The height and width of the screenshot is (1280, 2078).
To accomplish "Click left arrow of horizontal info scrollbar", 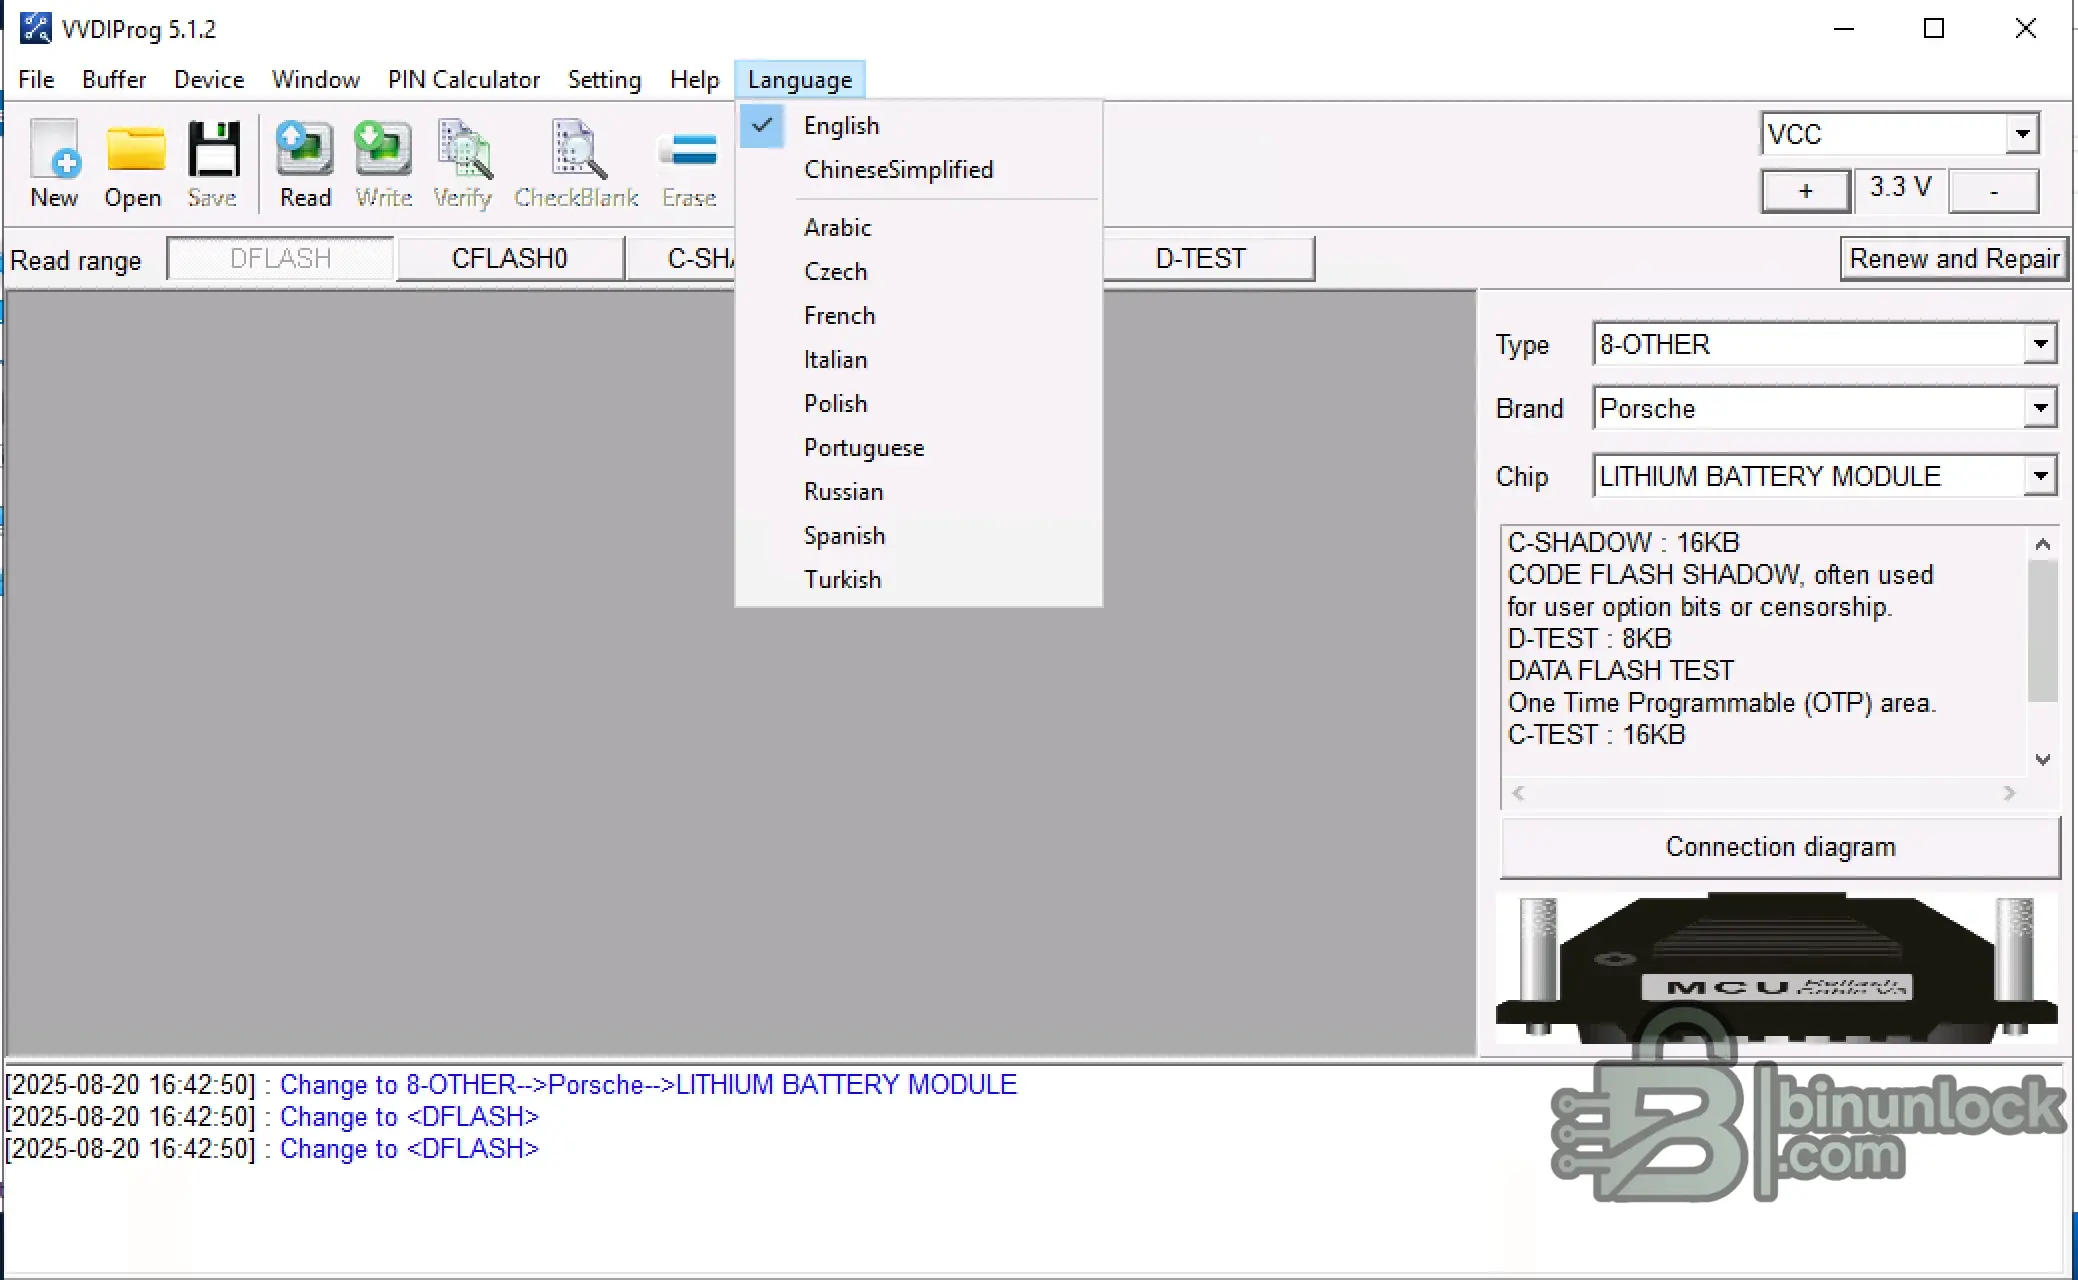I will pos(1518,793).
